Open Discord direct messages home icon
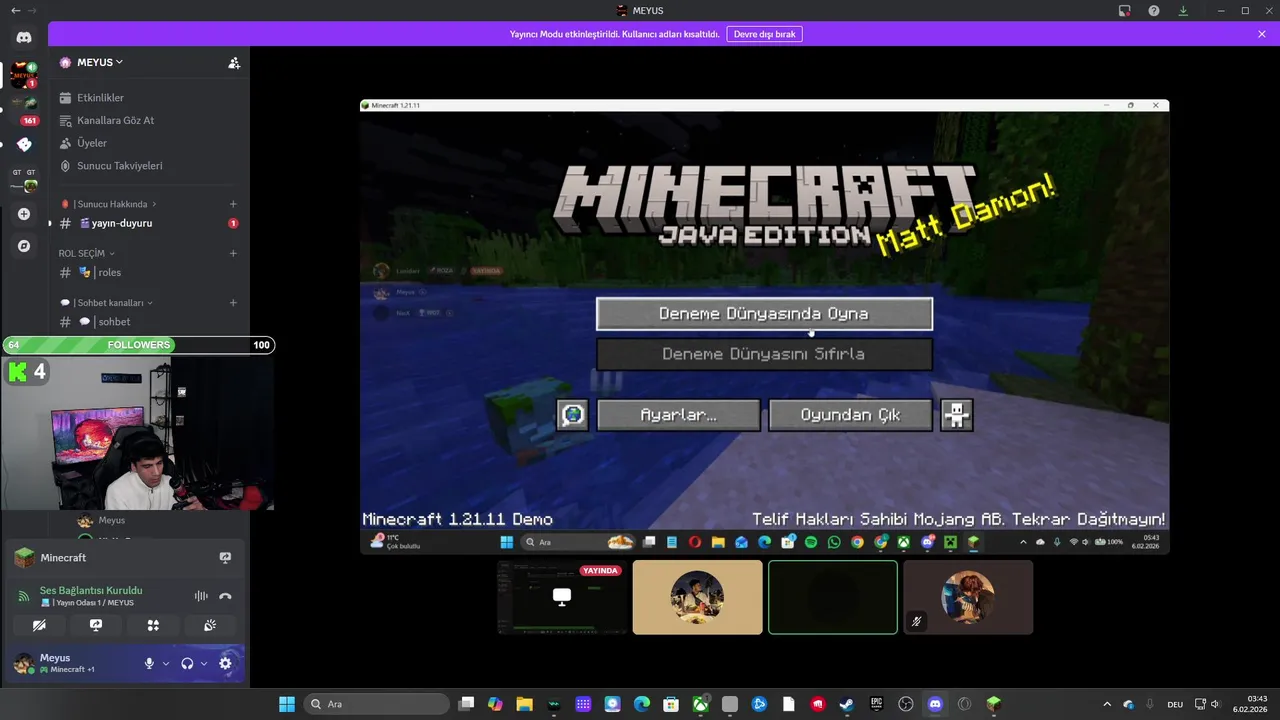 pos(24,37)
